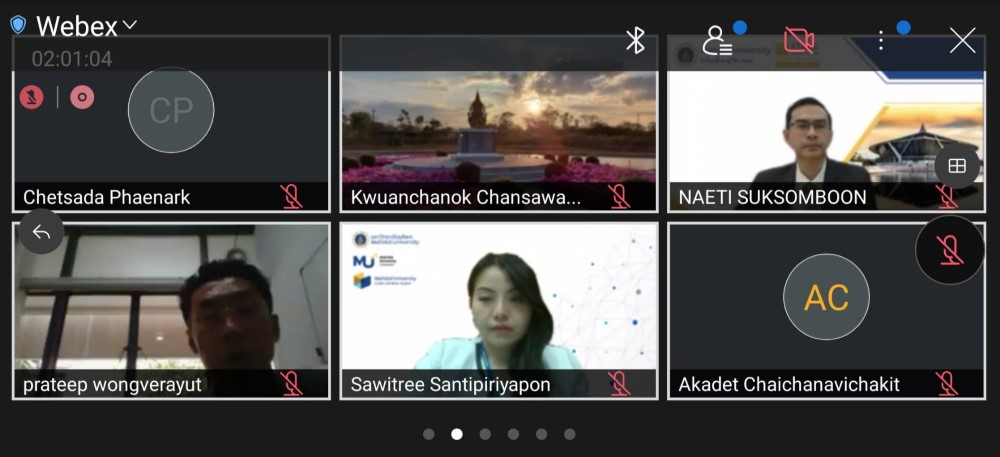Jump to the third page indicator dot

(485, 434)
